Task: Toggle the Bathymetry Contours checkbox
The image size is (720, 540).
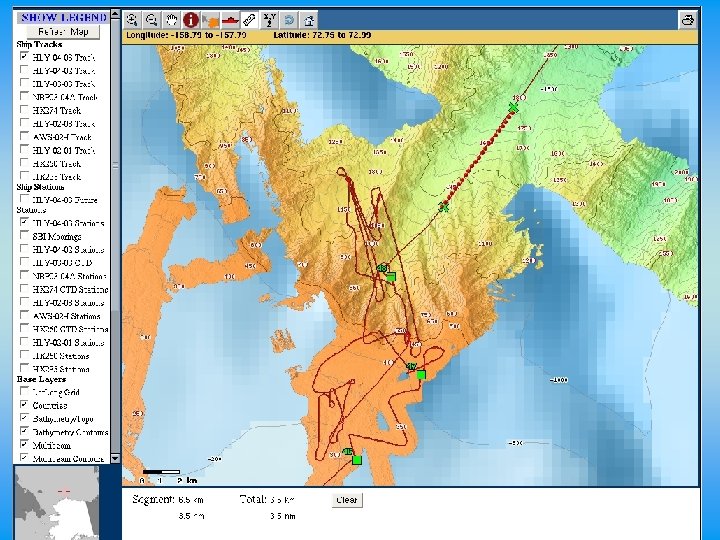Action: 24,432
